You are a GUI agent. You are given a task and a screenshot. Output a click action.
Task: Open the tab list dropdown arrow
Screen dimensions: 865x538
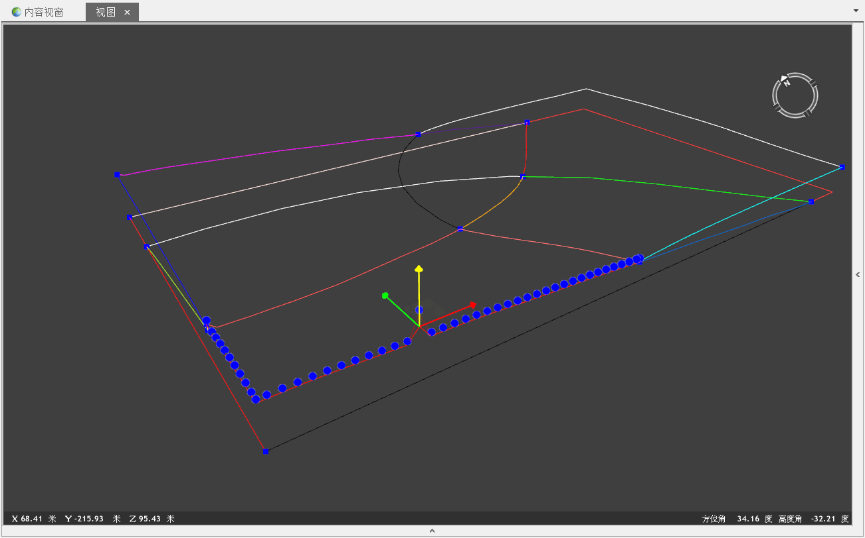pyautogui.click(x=856, y=10)
